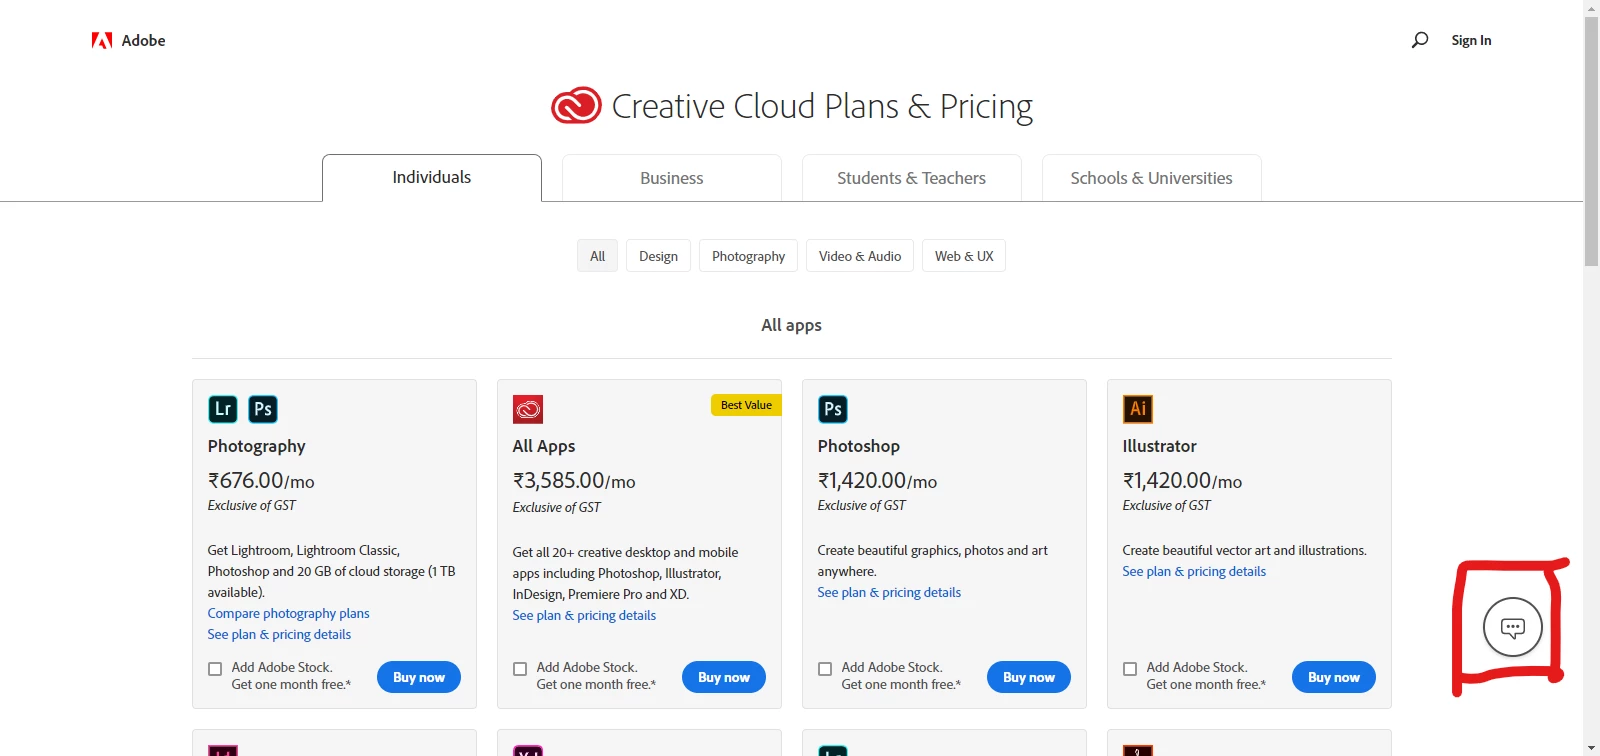The height and width of the screenshot is (756, 1600).
Task: Click the Illustrator card title
Action: tap(1160, 446)
